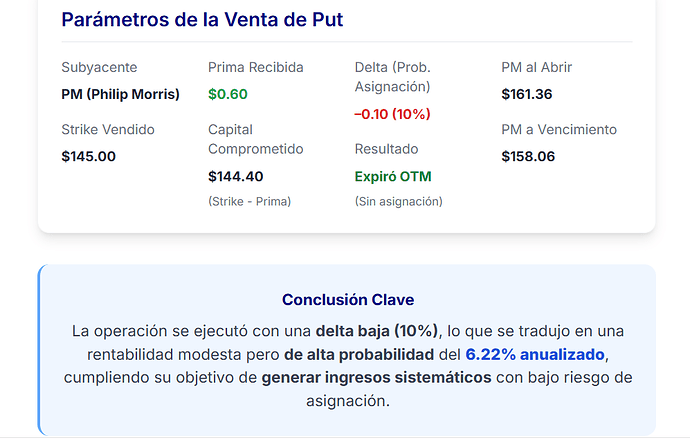Click the 'PM al Abrir' label
This screenshot has width=690, height=447.
tap(536, 67)
